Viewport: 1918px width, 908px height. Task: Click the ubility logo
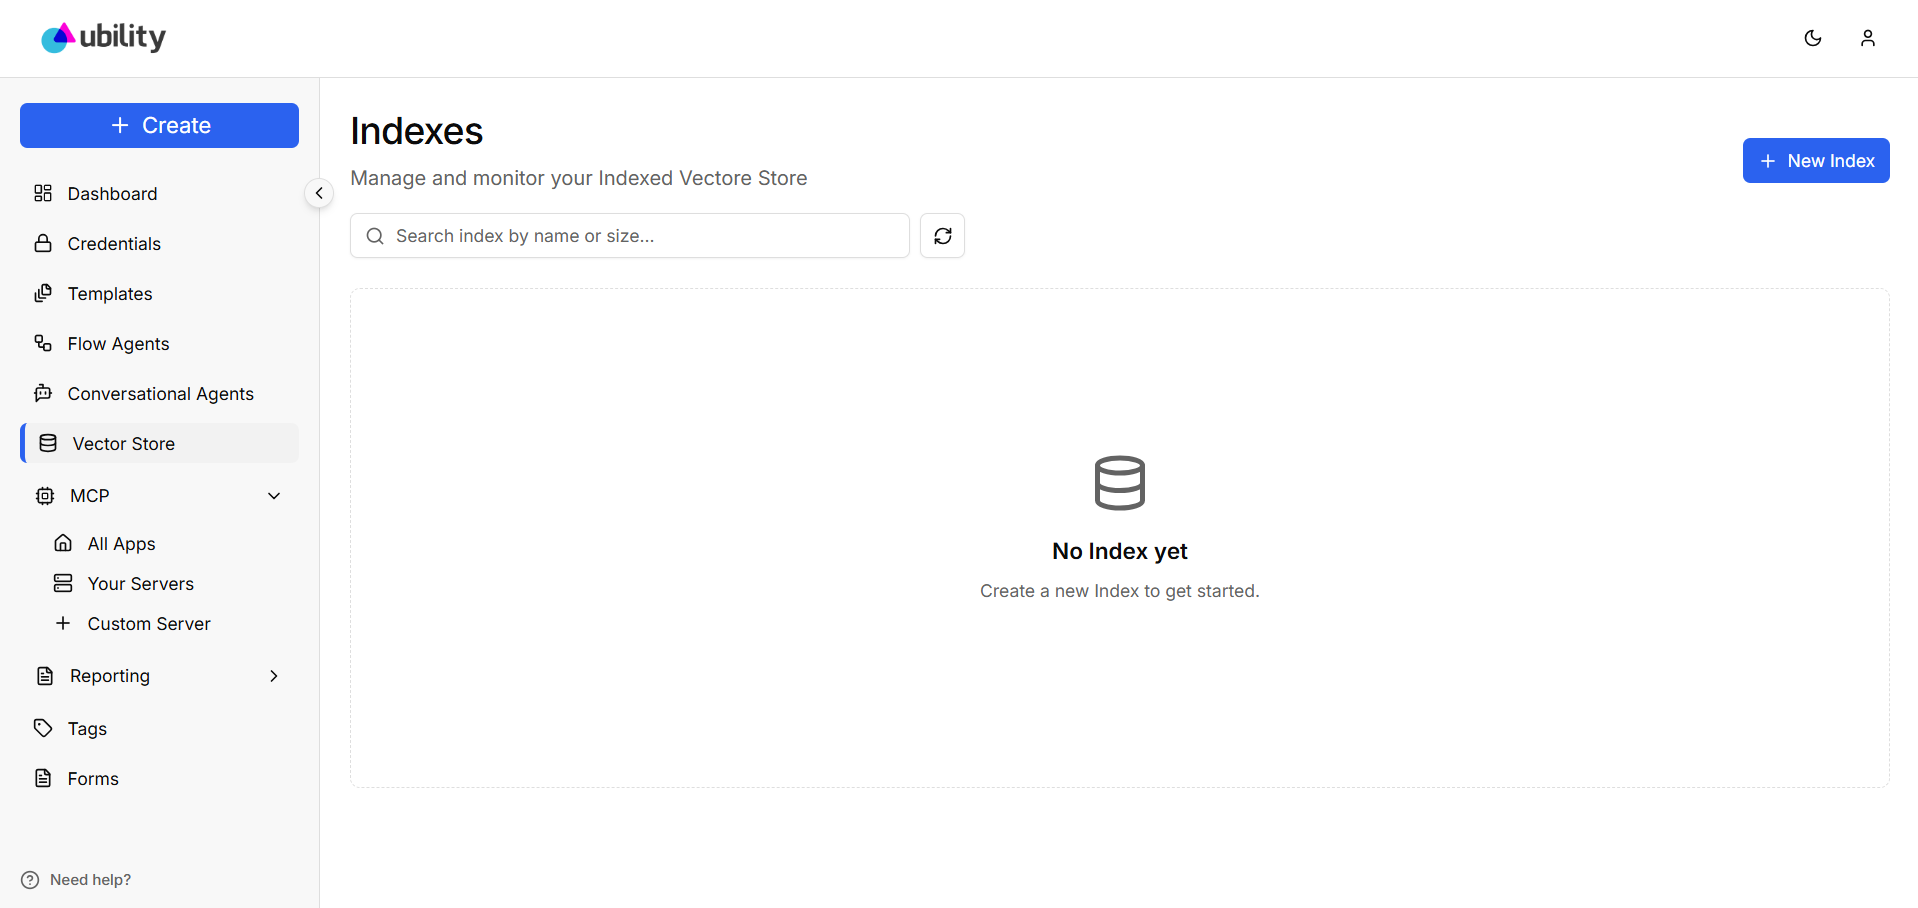(102, 37)
